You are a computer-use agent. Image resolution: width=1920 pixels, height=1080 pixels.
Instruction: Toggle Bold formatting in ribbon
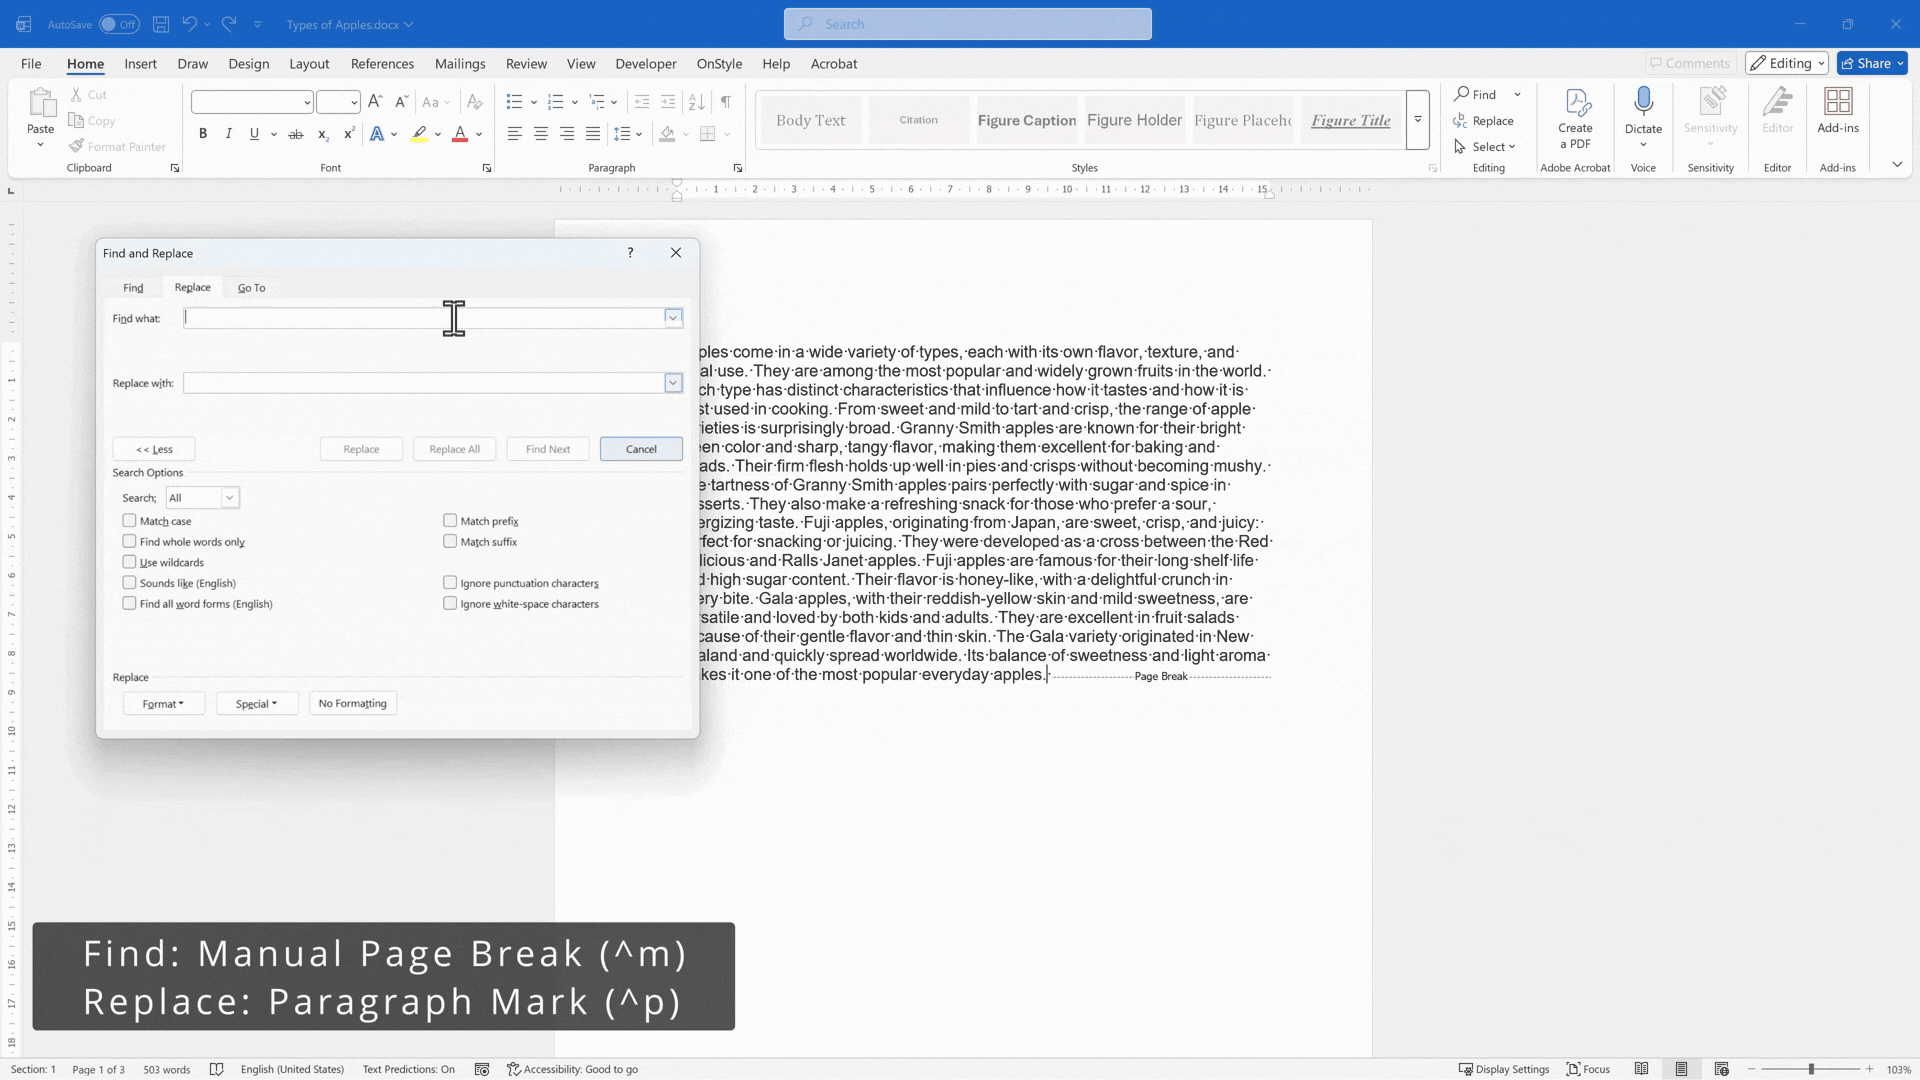click(x=203, y=134)
